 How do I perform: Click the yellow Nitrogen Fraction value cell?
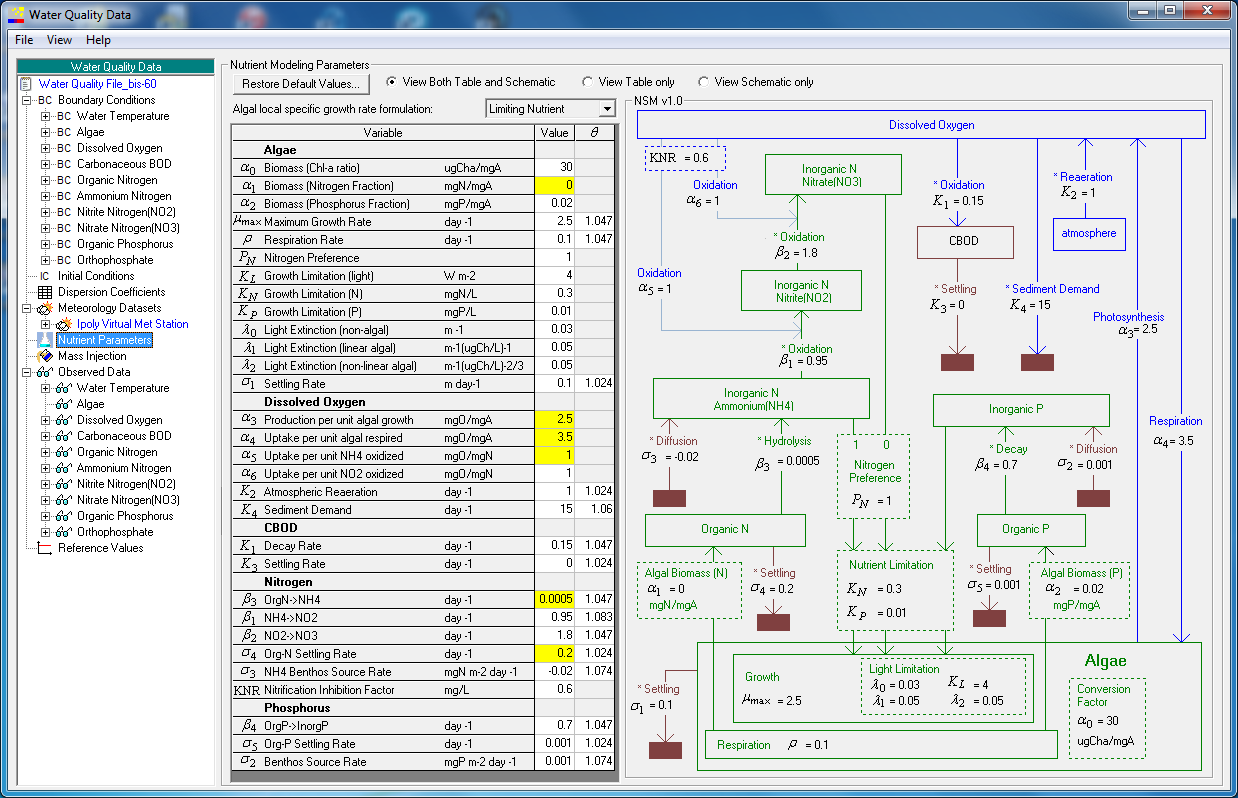[x=555, y=186]
